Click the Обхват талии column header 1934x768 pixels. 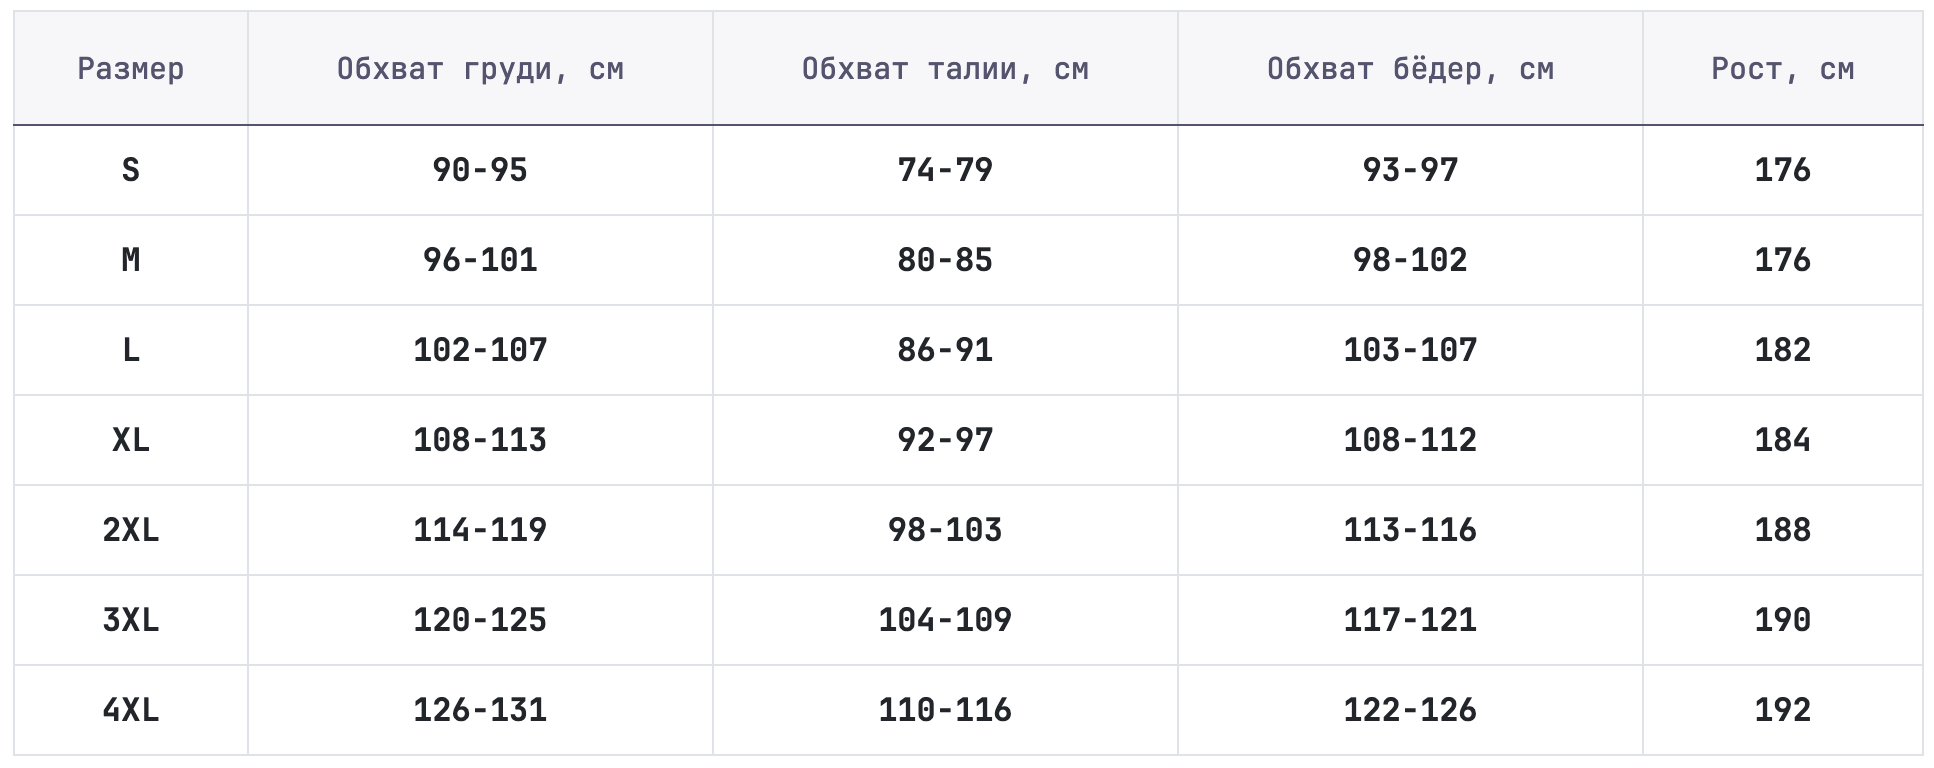click(x=945, y=69)
